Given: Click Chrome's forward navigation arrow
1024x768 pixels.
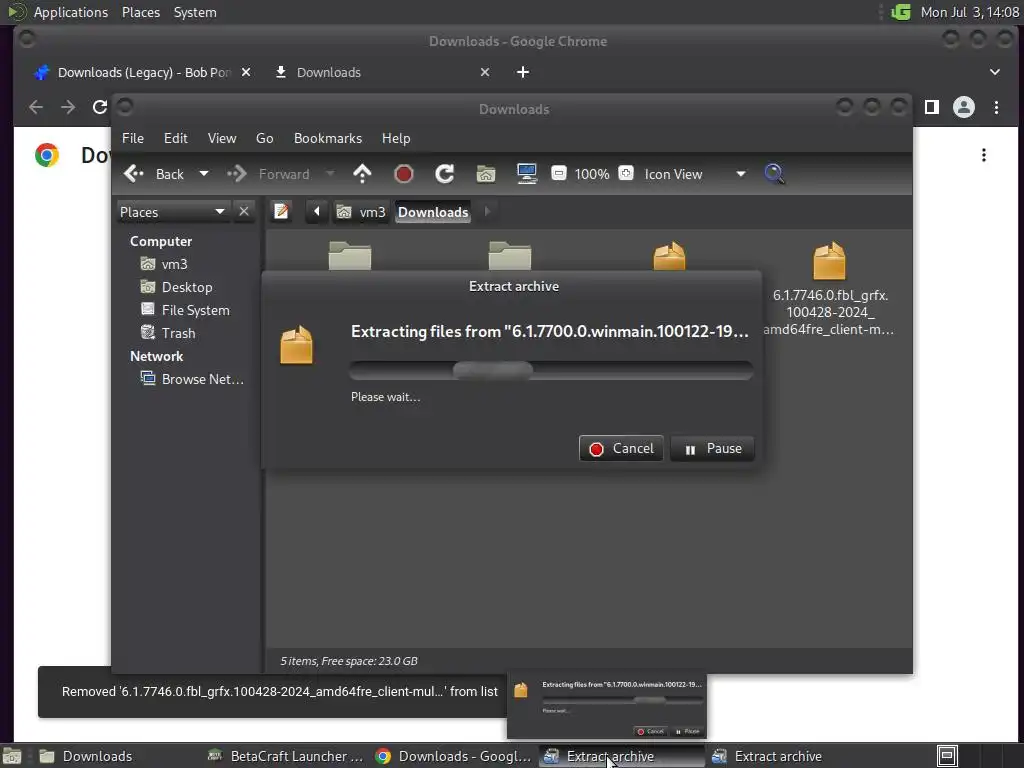Looking at the screenshot, I should [68, 106].
